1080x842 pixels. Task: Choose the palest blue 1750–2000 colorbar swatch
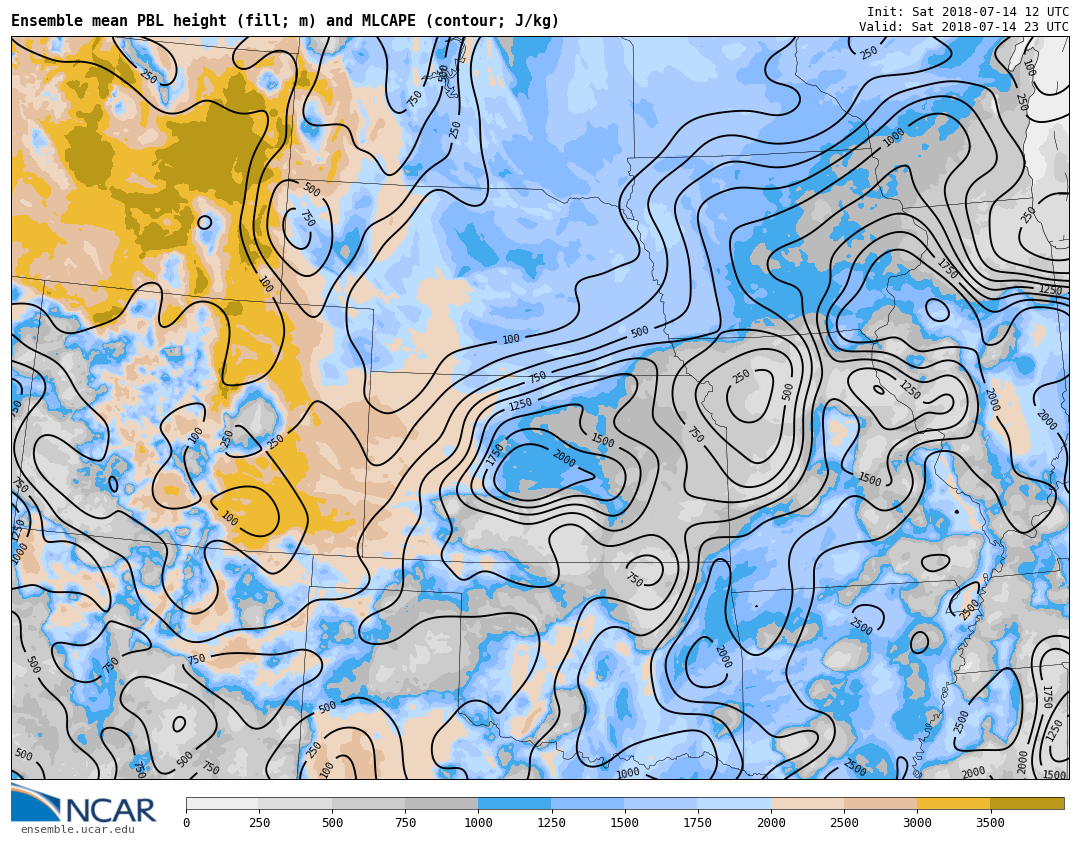[734, 803]
